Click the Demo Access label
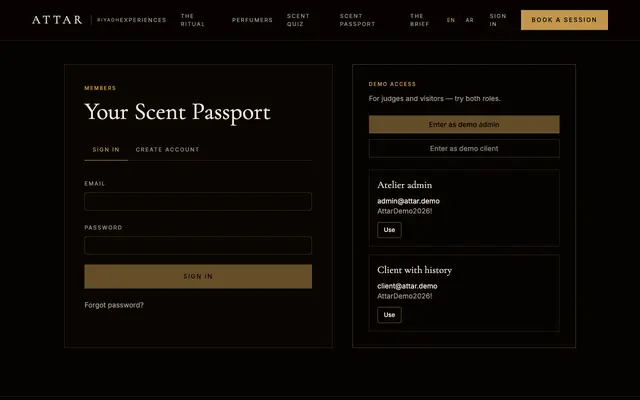Screen dimensions: 640x400 (392, 84)
